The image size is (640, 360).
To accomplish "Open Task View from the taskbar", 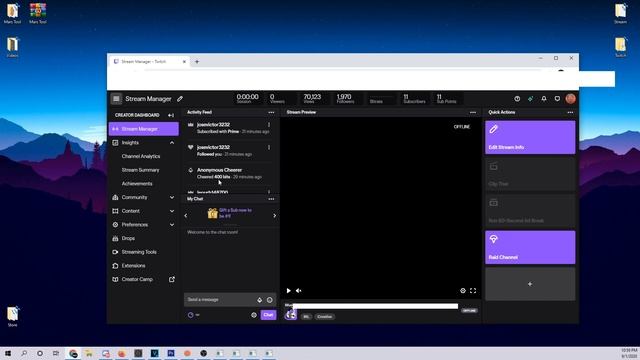I will pos(56,353).
